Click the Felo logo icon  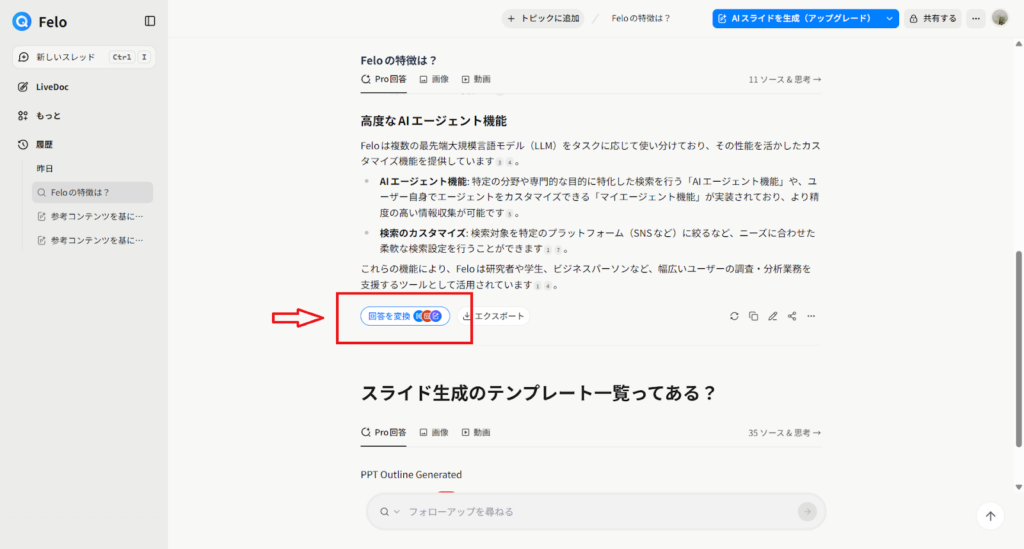pyautogui.click(x=22, y=21)
